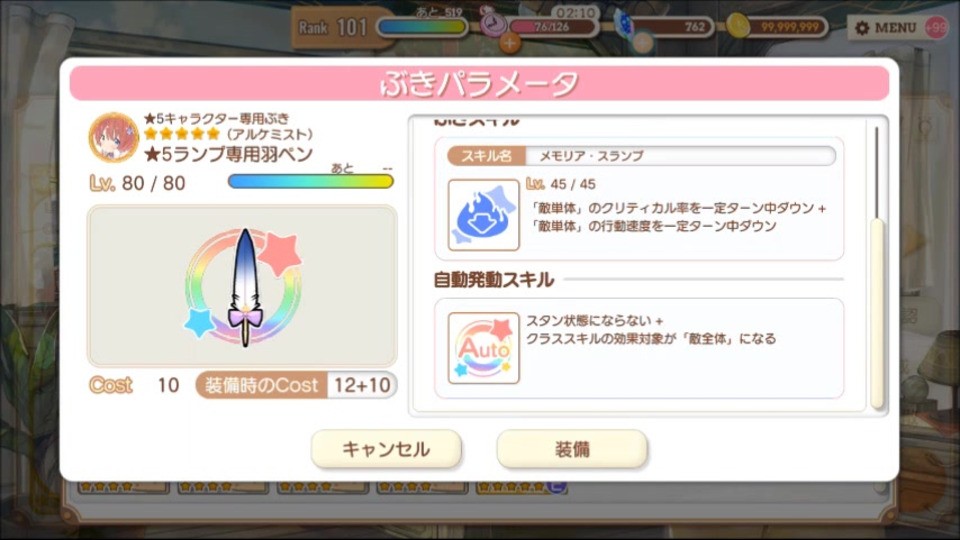Tap the character portrait avatar icon
This screenshot has width=960, height=540.
113,137
